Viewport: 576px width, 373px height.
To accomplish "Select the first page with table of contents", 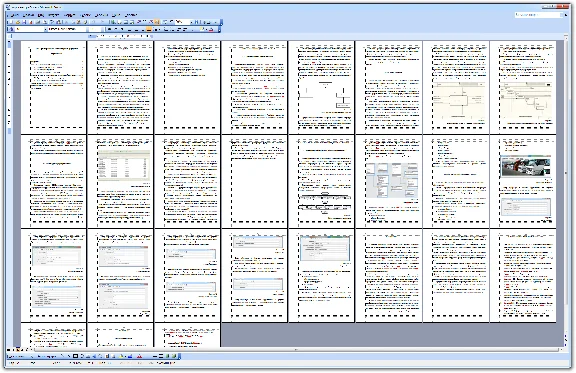I will [x=54, y=87].
